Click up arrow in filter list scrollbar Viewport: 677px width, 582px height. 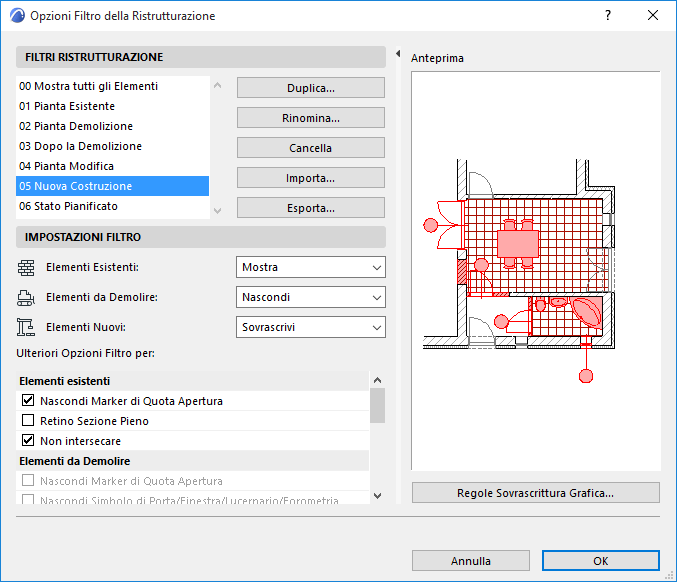tap(218, 86)
